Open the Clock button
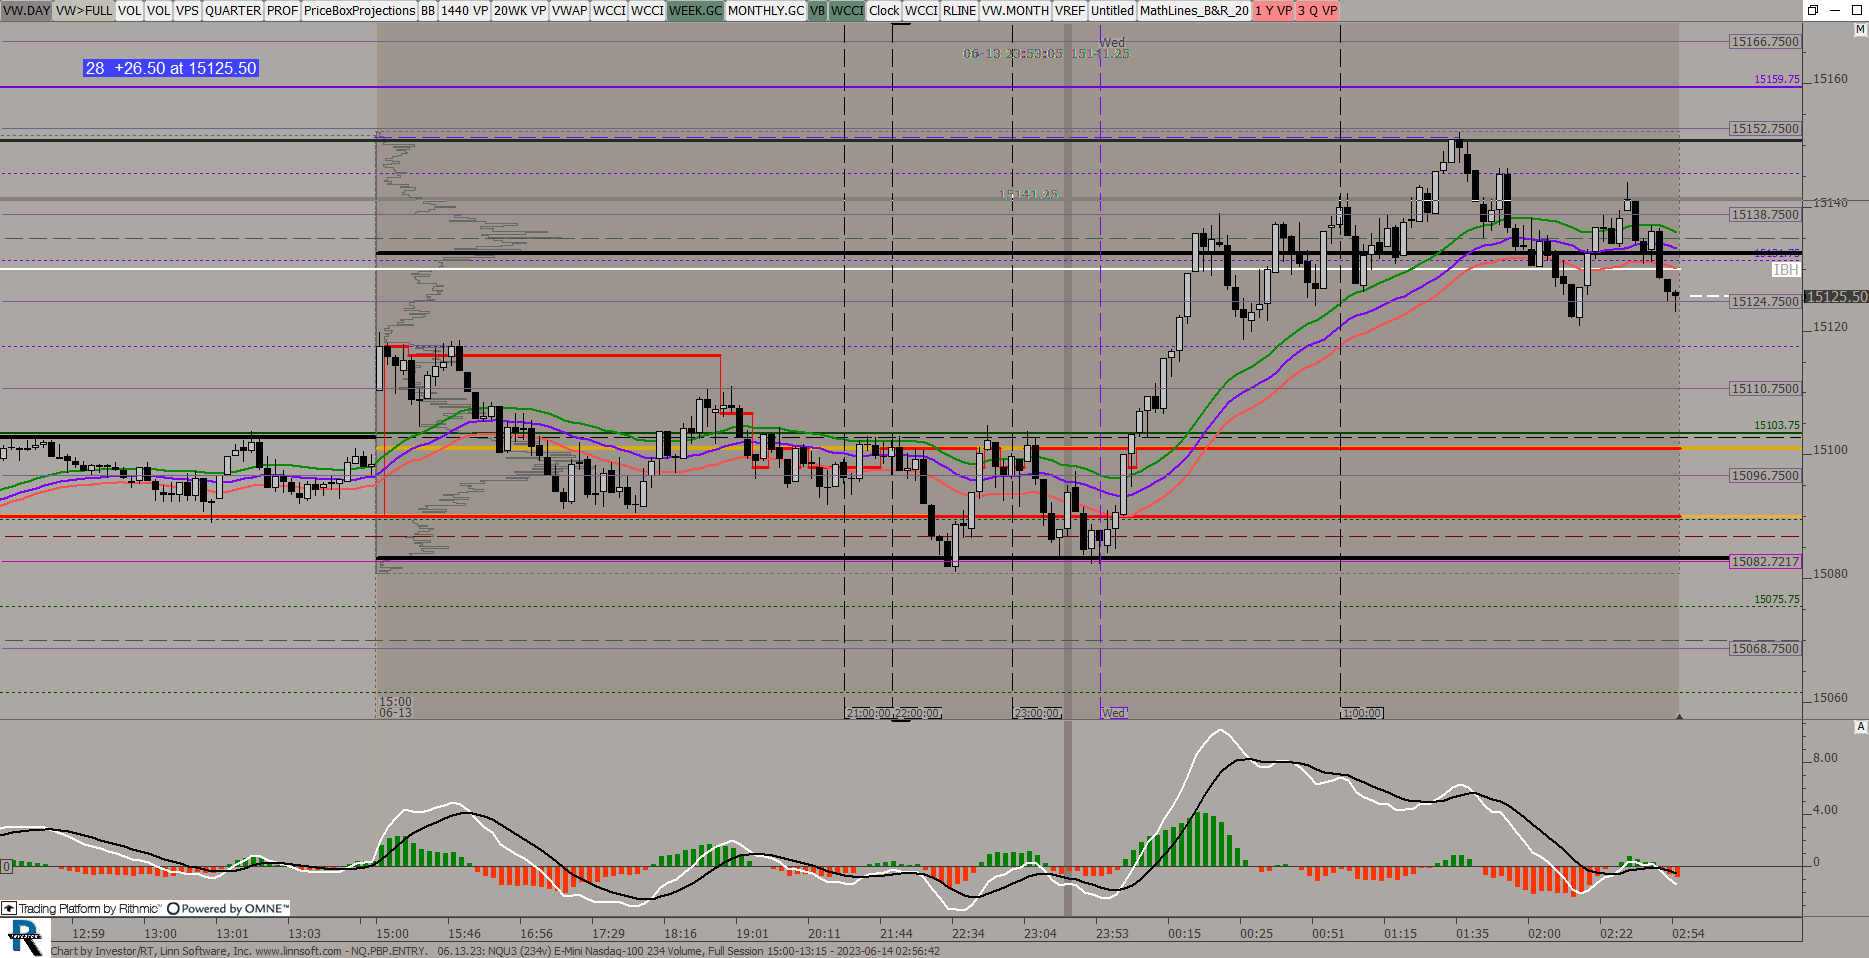 coord(884,10)
